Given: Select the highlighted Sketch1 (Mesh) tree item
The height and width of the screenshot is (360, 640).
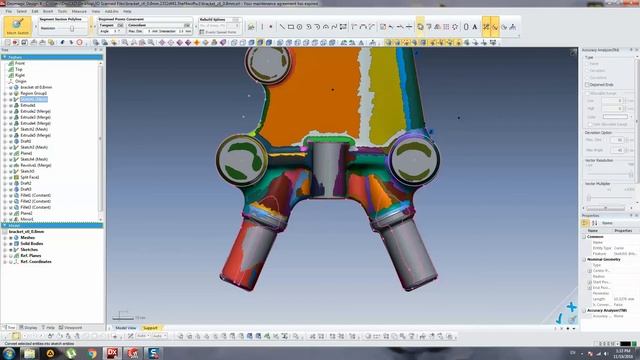Looking at the screenshot, I should tap(34, 99).
